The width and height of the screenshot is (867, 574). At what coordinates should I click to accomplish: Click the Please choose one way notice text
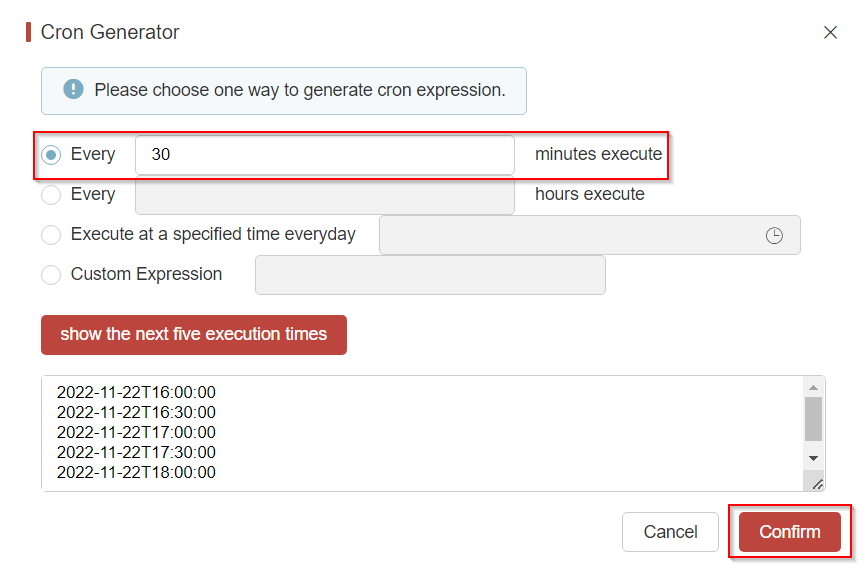[300, 90]
